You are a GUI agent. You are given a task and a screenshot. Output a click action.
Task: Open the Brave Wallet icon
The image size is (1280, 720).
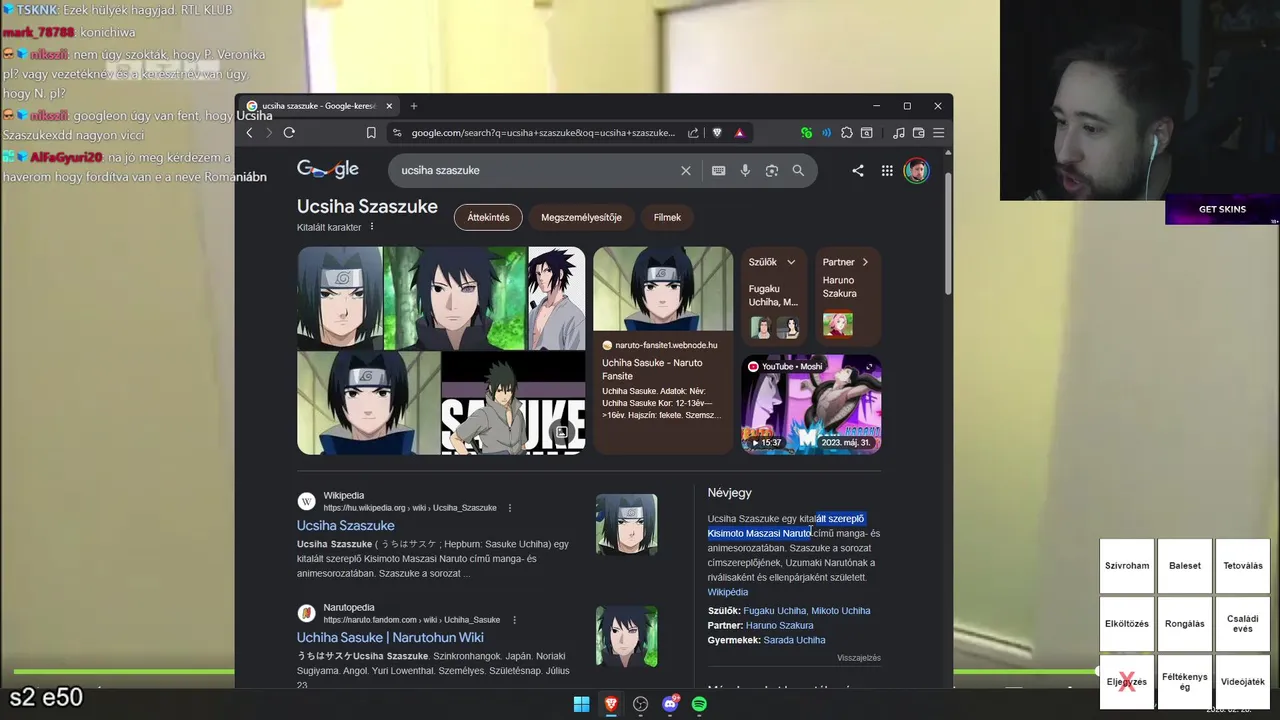coord(918,133)
